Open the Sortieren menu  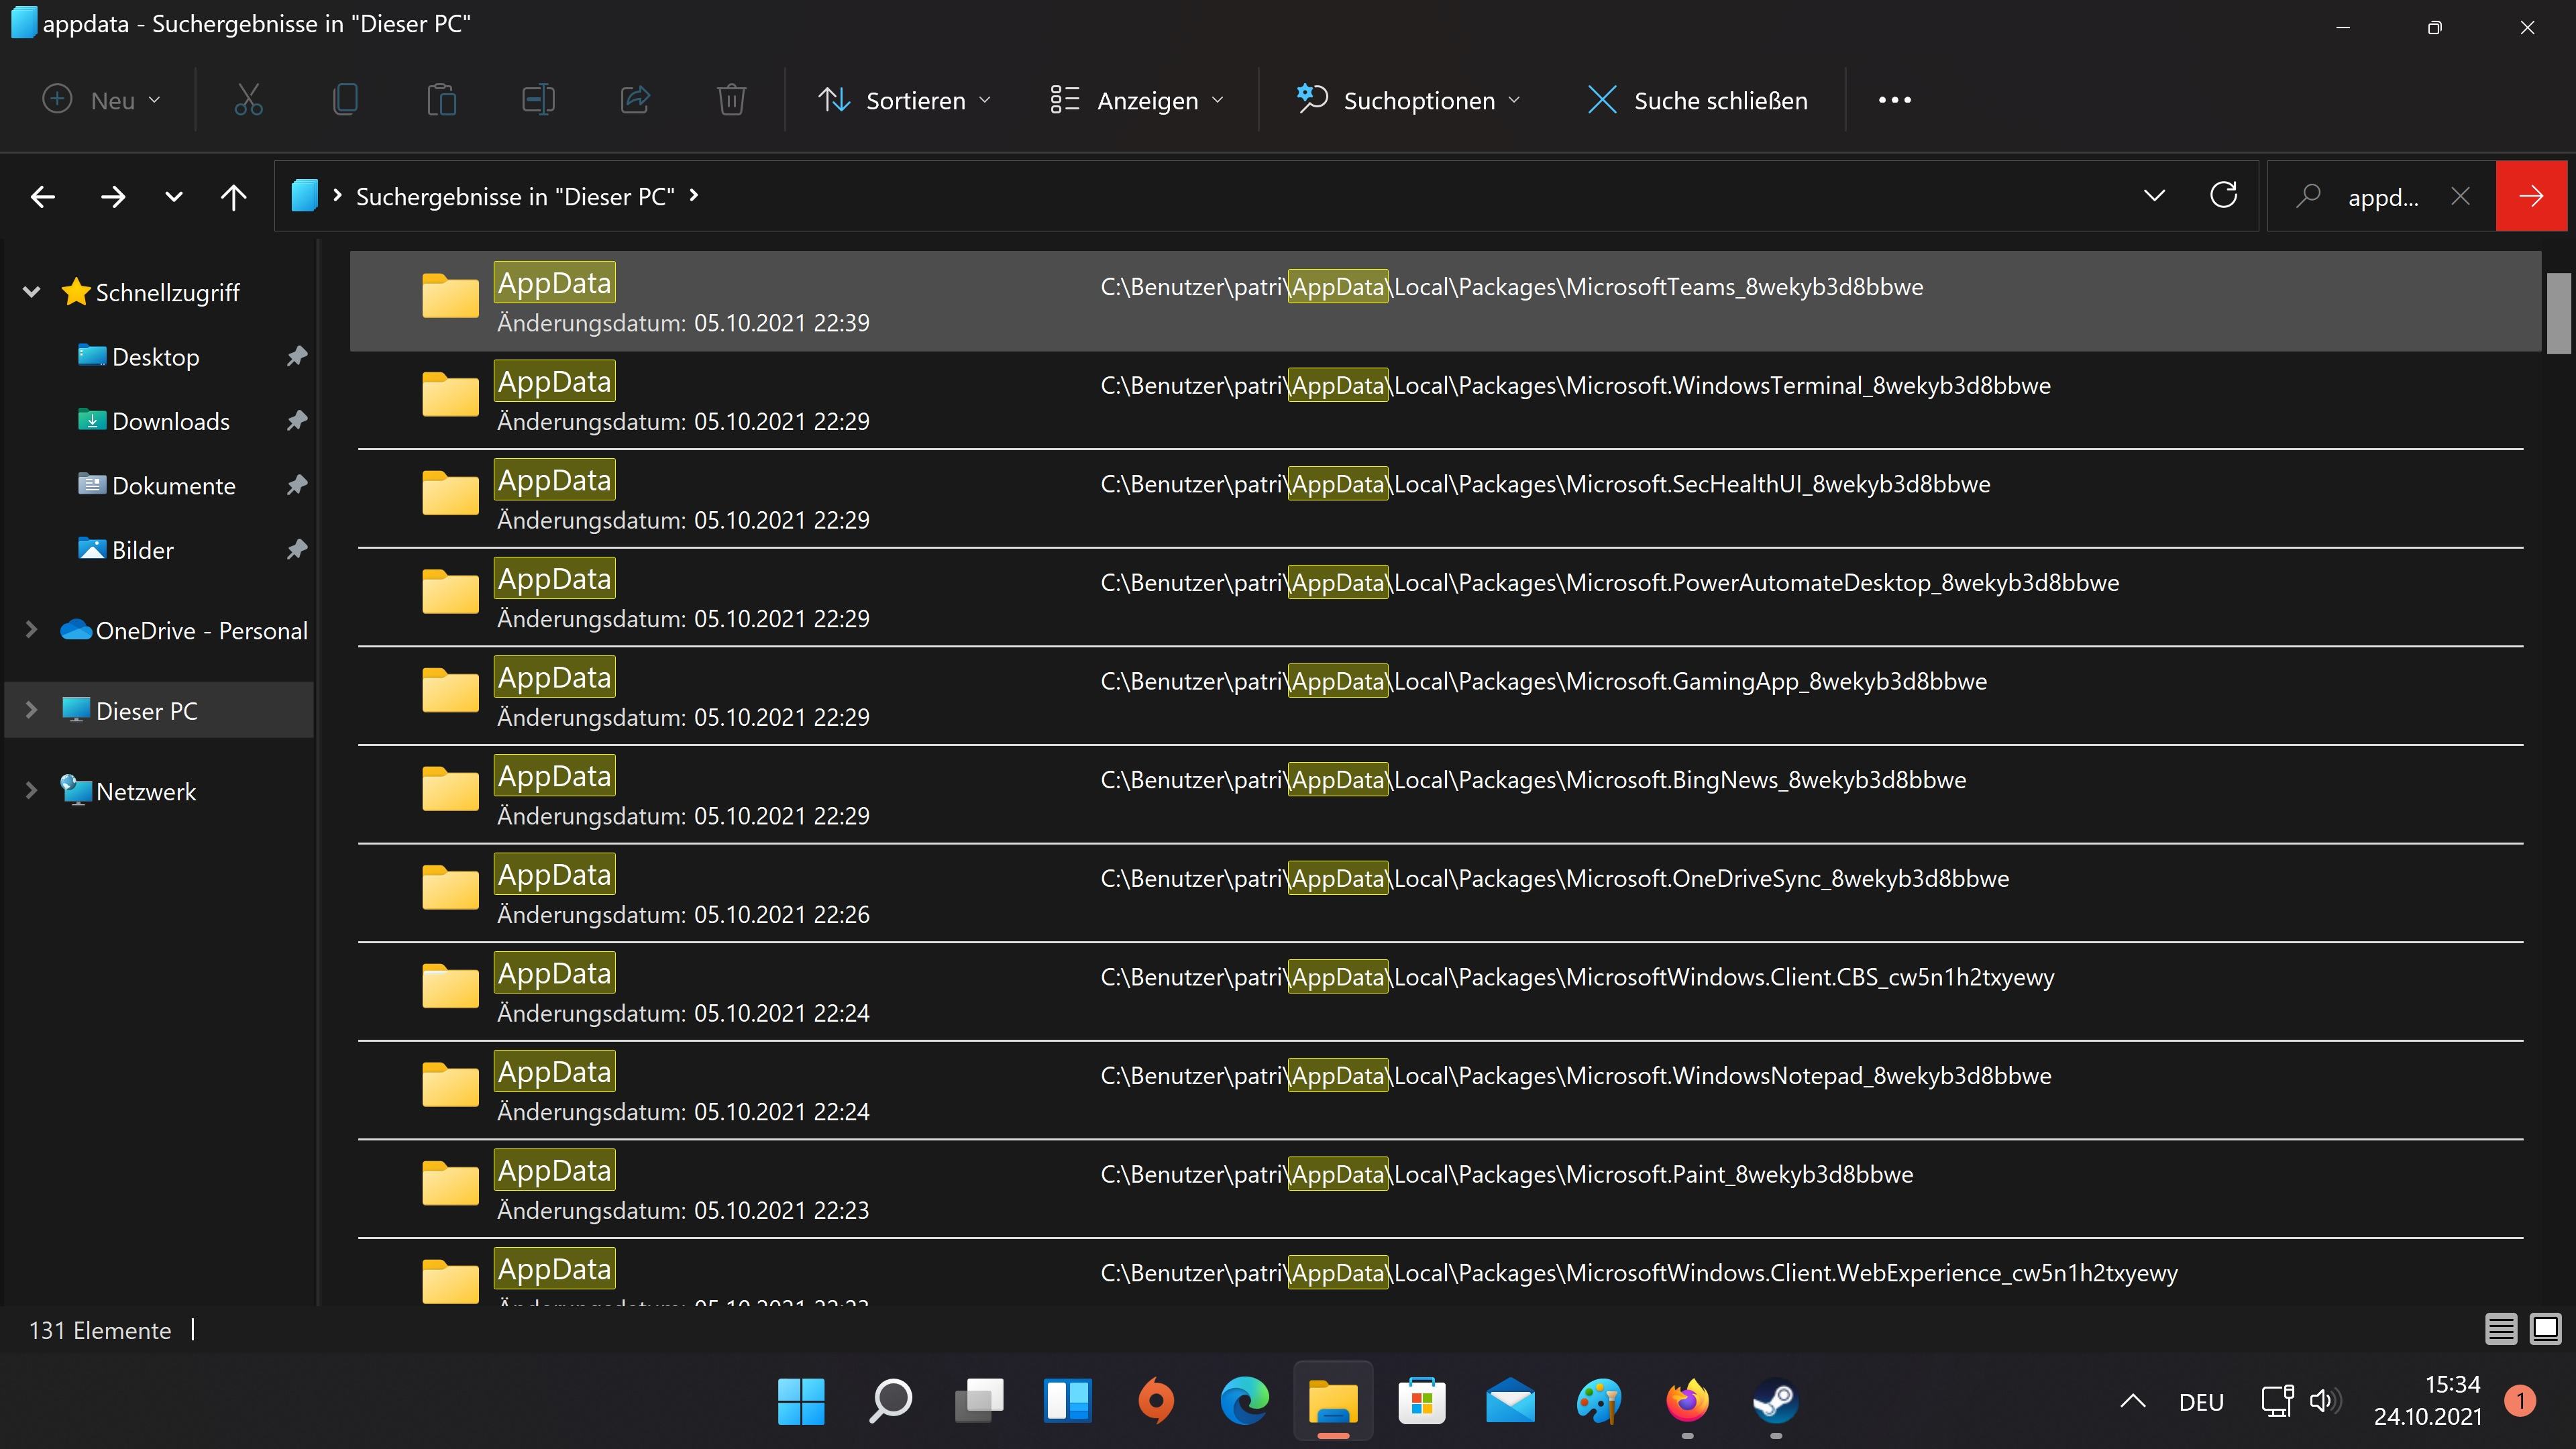tap(904, 100)
